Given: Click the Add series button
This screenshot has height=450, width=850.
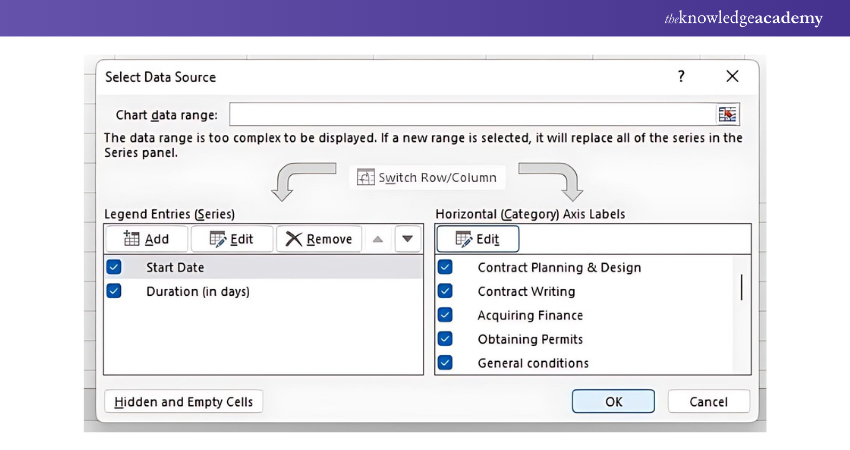Looking at the screenshot, I should (x=146, y=239).
